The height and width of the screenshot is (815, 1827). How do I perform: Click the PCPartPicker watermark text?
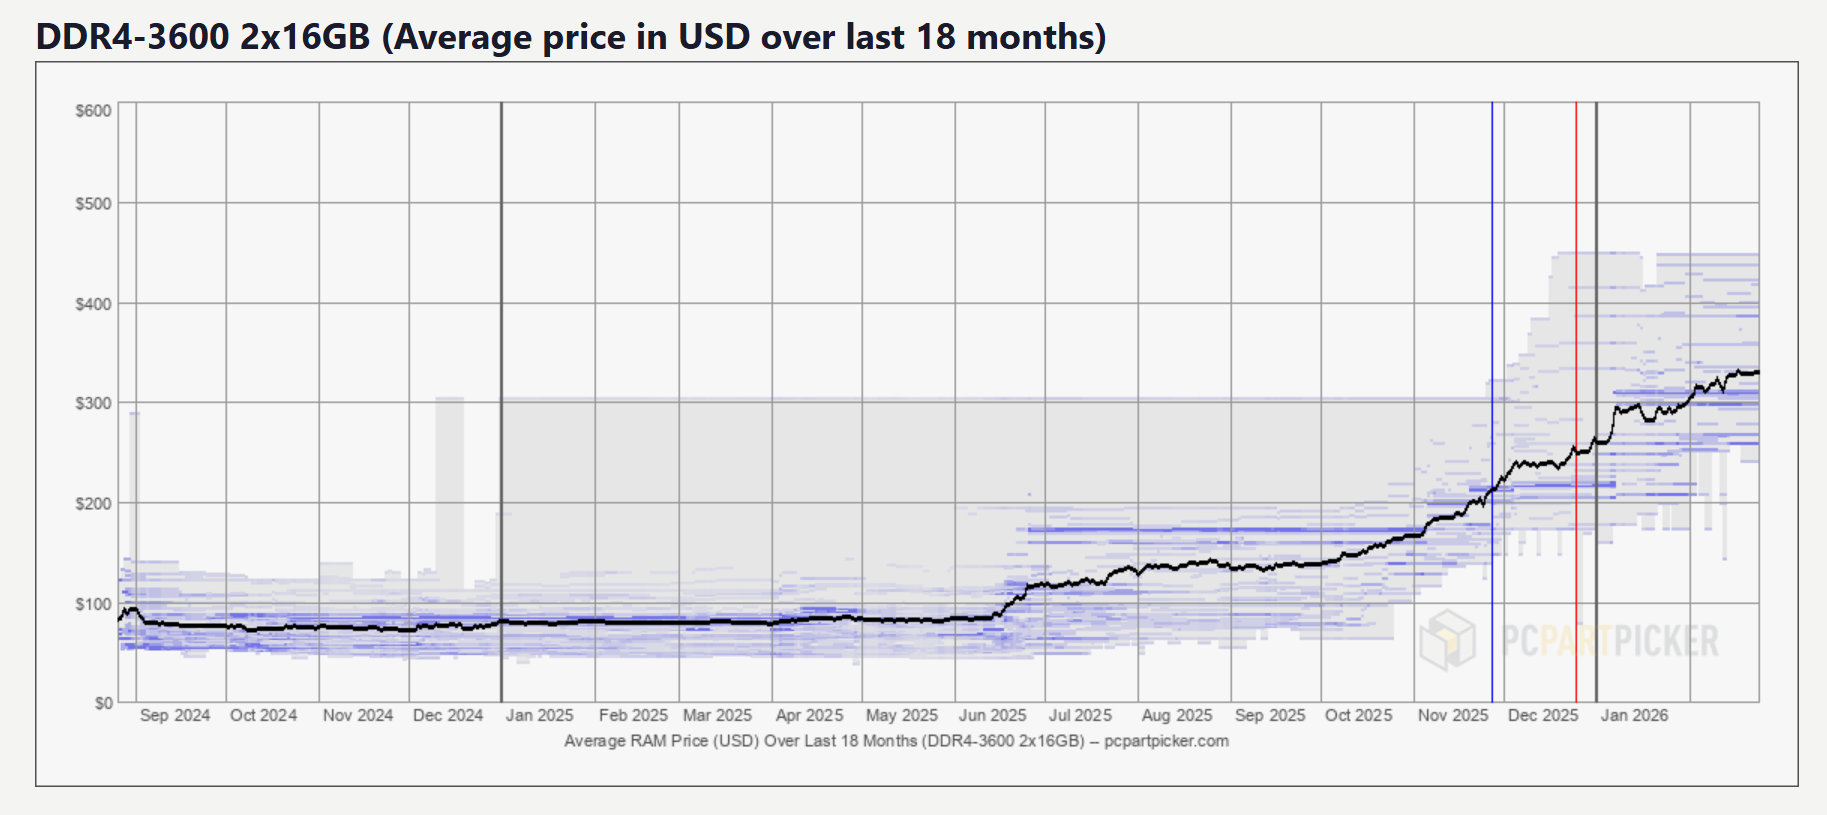[x=1610, y=641]
